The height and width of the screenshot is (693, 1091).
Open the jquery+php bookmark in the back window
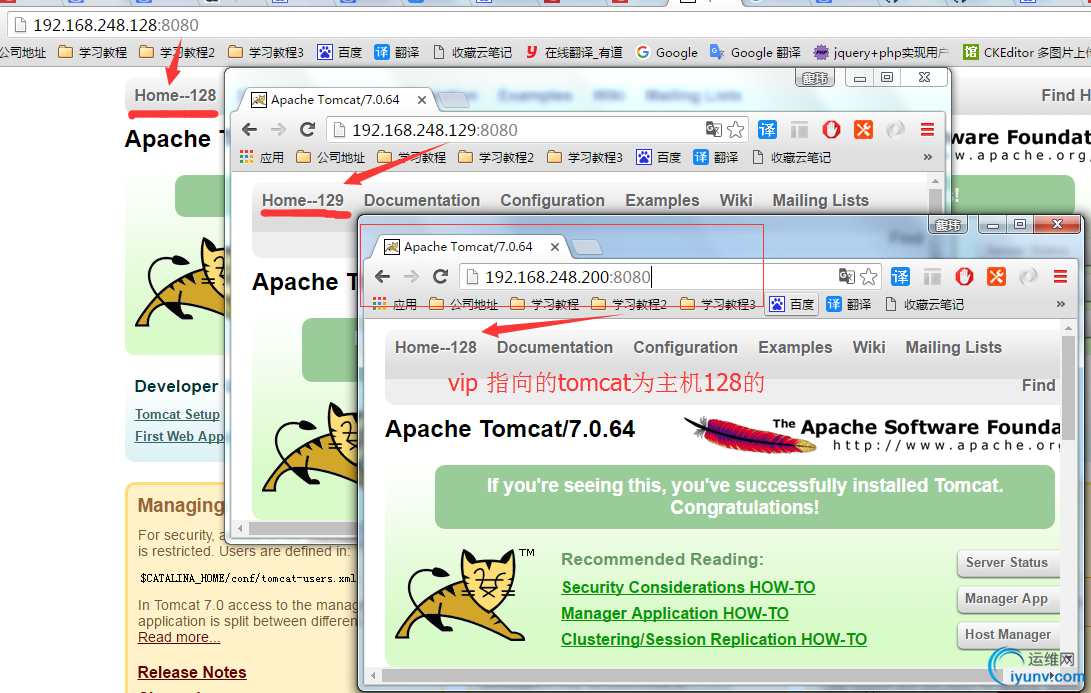point(882,52)
